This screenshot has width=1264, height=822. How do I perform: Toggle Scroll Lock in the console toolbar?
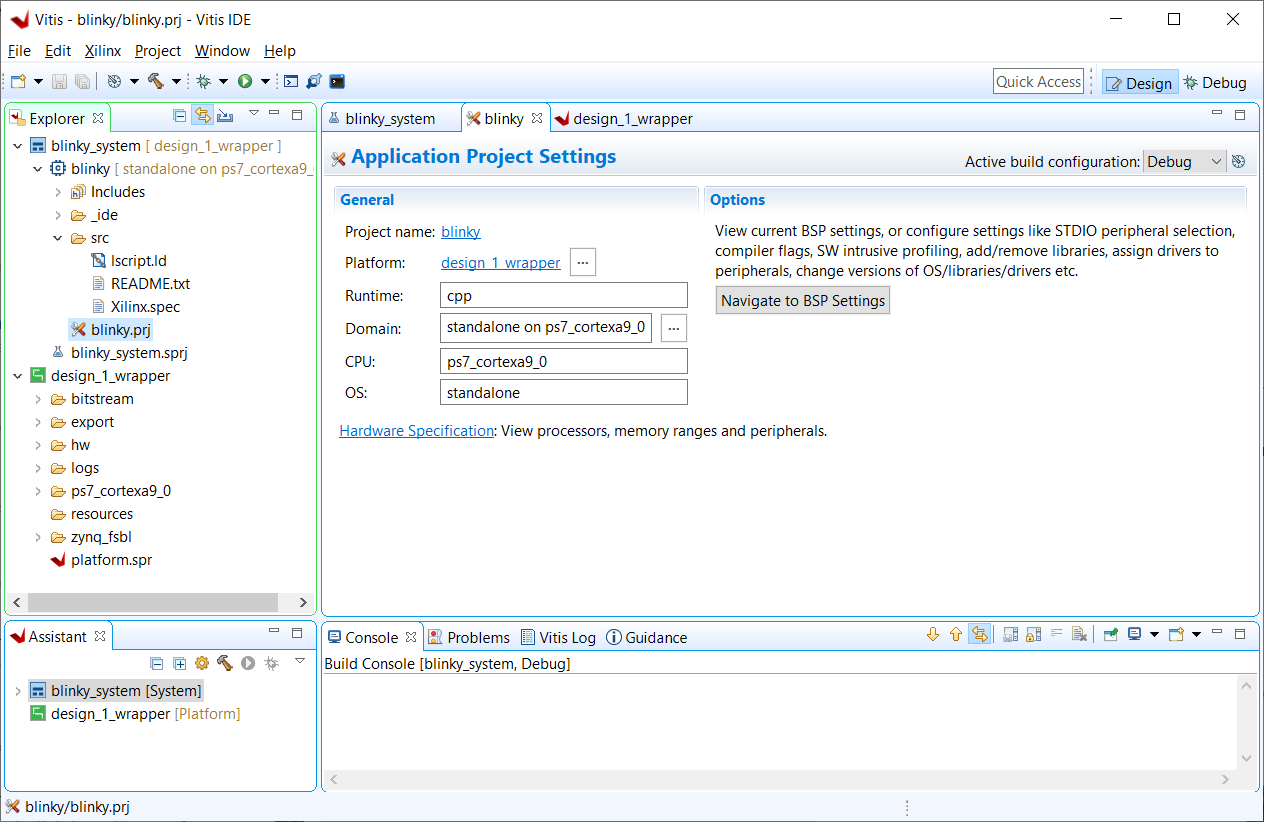click(x=1033, y=634)
